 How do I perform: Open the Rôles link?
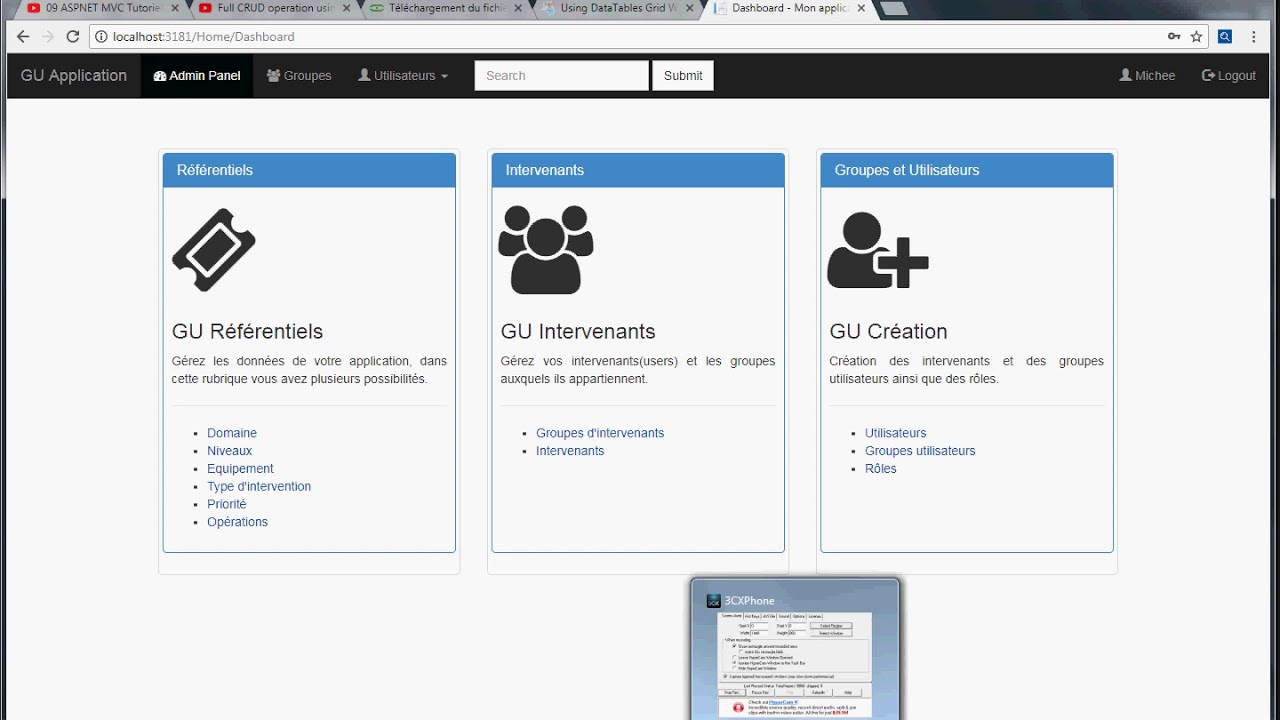pyautogui.click(x=881, y=469)
